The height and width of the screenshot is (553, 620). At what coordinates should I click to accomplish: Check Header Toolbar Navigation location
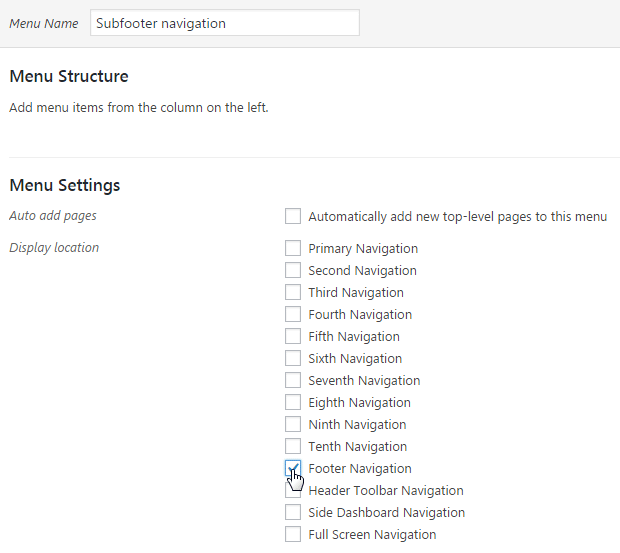tap(293, 490)
